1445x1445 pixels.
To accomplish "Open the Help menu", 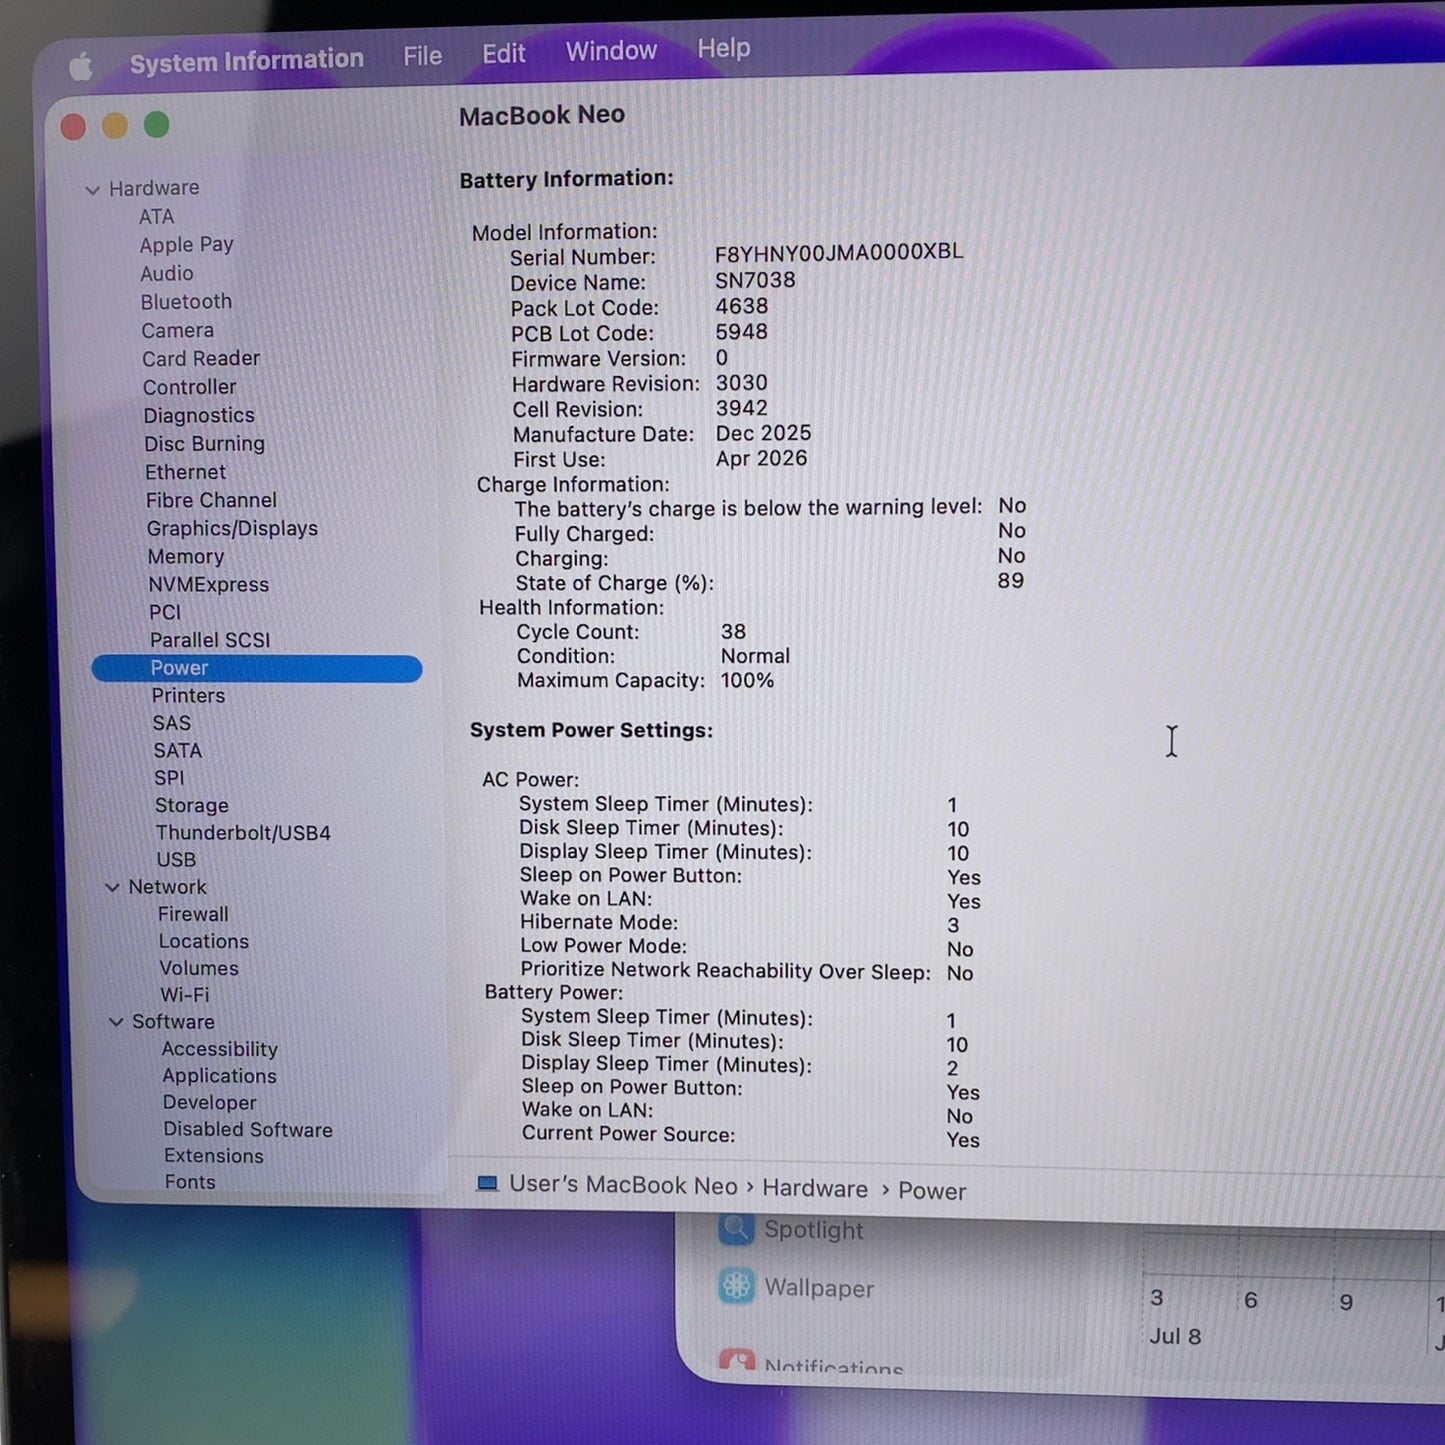I will click(x=724, y=48).
